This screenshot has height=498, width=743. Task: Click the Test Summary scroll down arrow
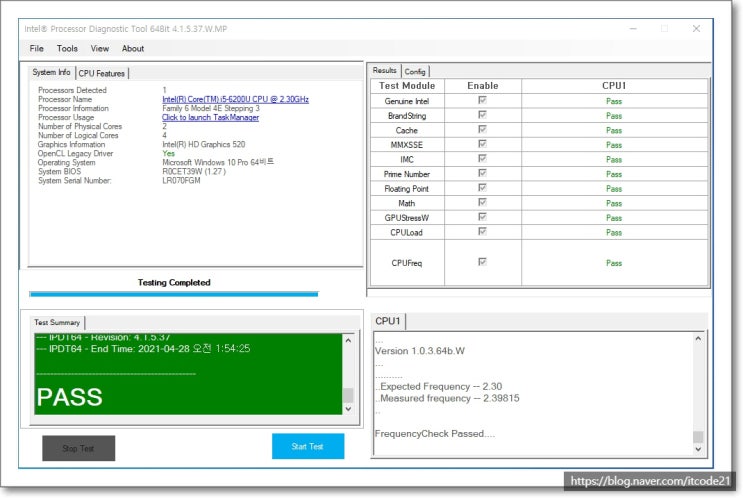tap(348, 408)
